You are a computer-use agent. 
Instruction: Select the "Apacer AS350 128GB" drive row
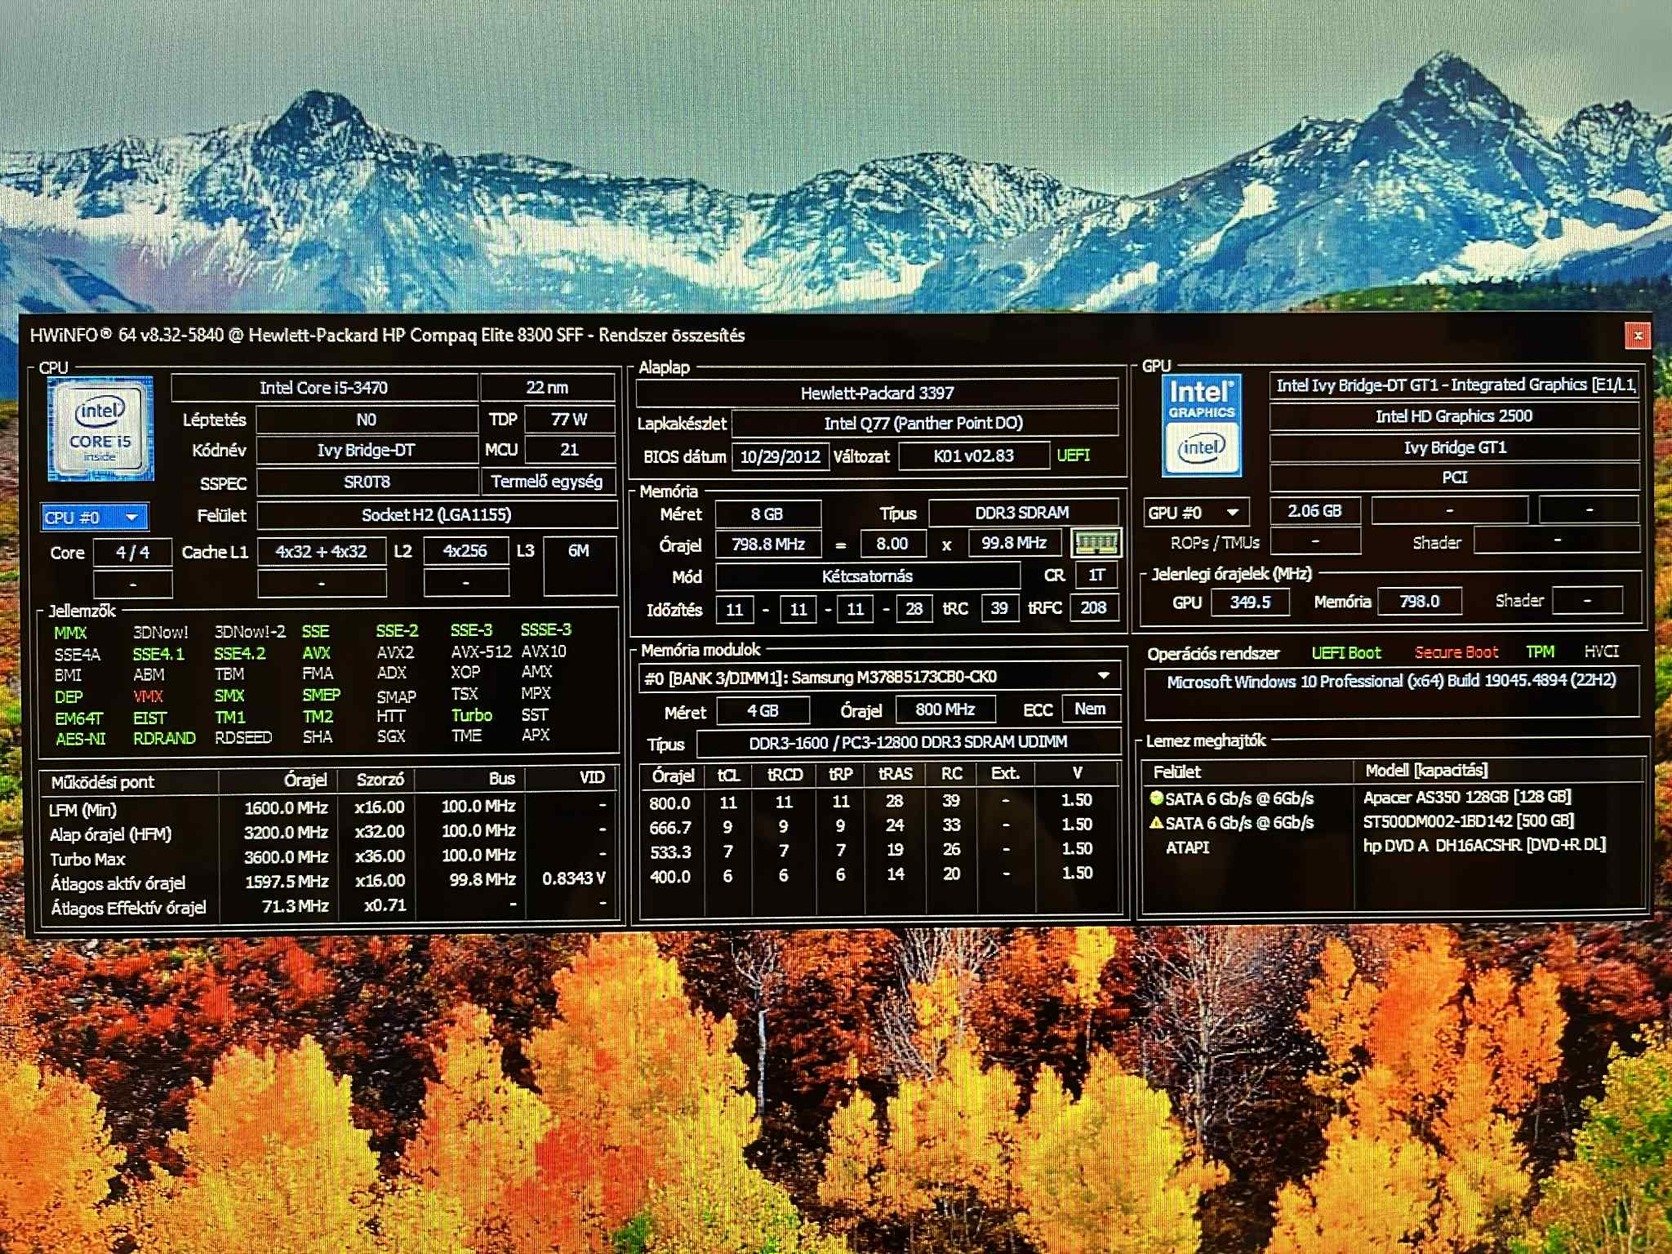pyautogui.click(x=1396, y=798)
